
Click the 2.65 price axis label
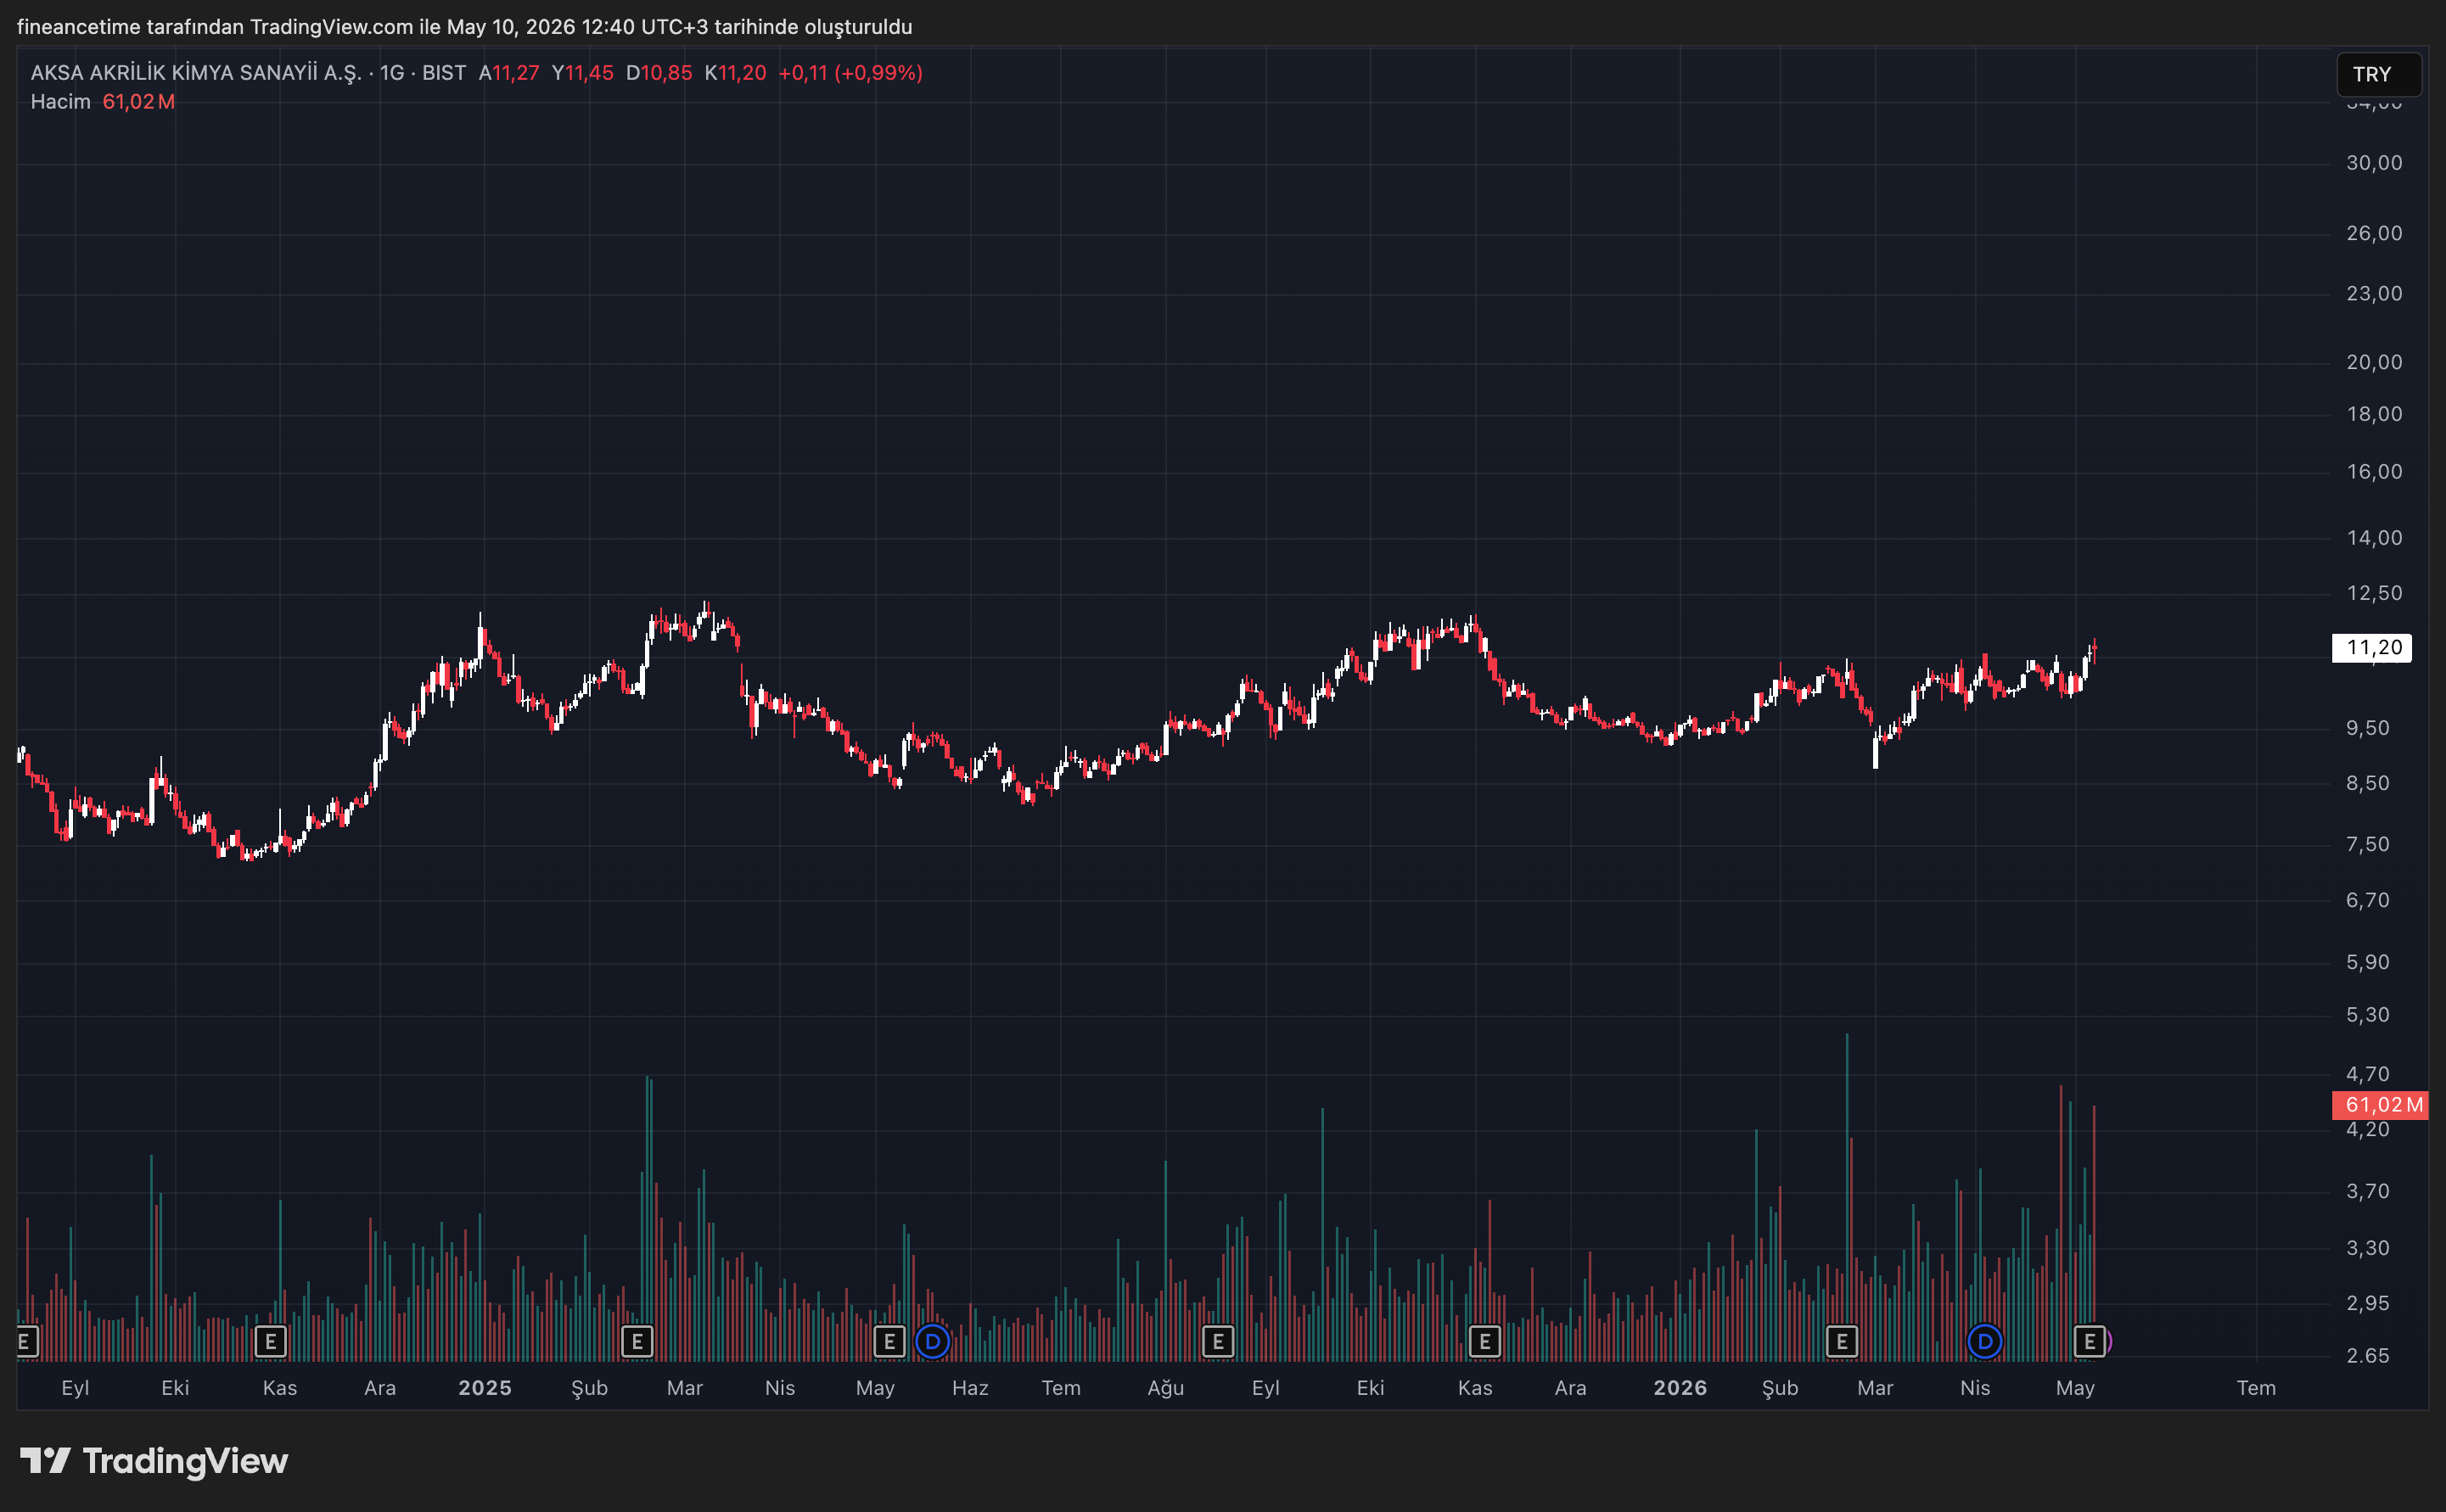(x=2367, y=1356)
